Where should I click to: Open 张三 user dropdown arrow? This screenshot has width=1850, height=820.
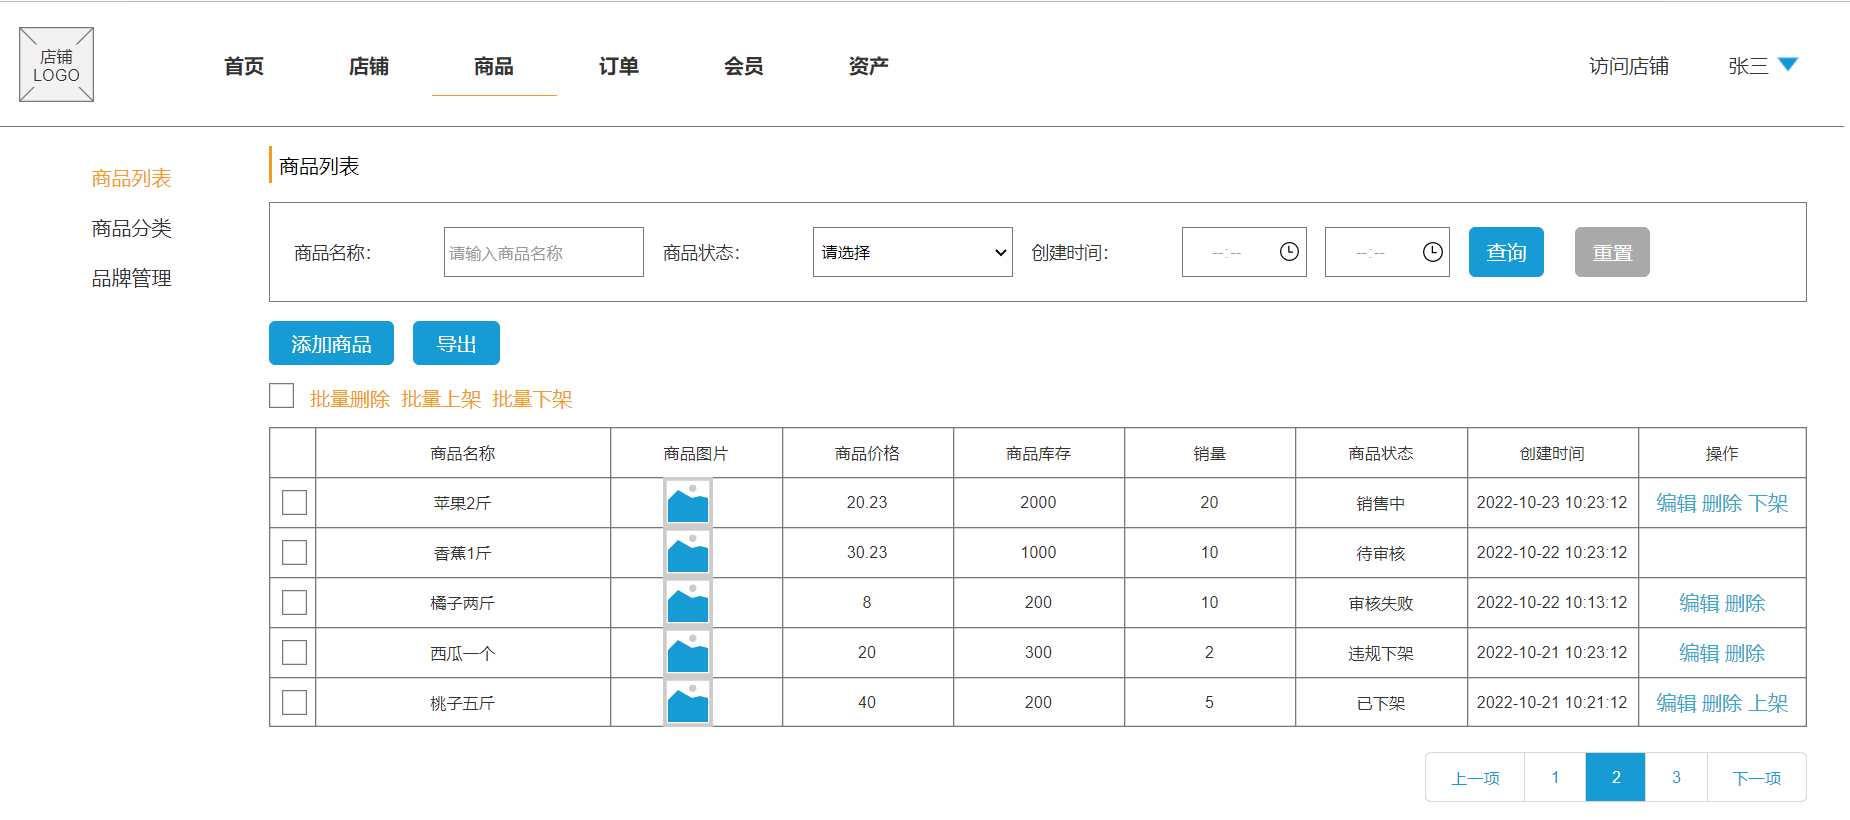pyautogui.click(x=1788, y=65)
